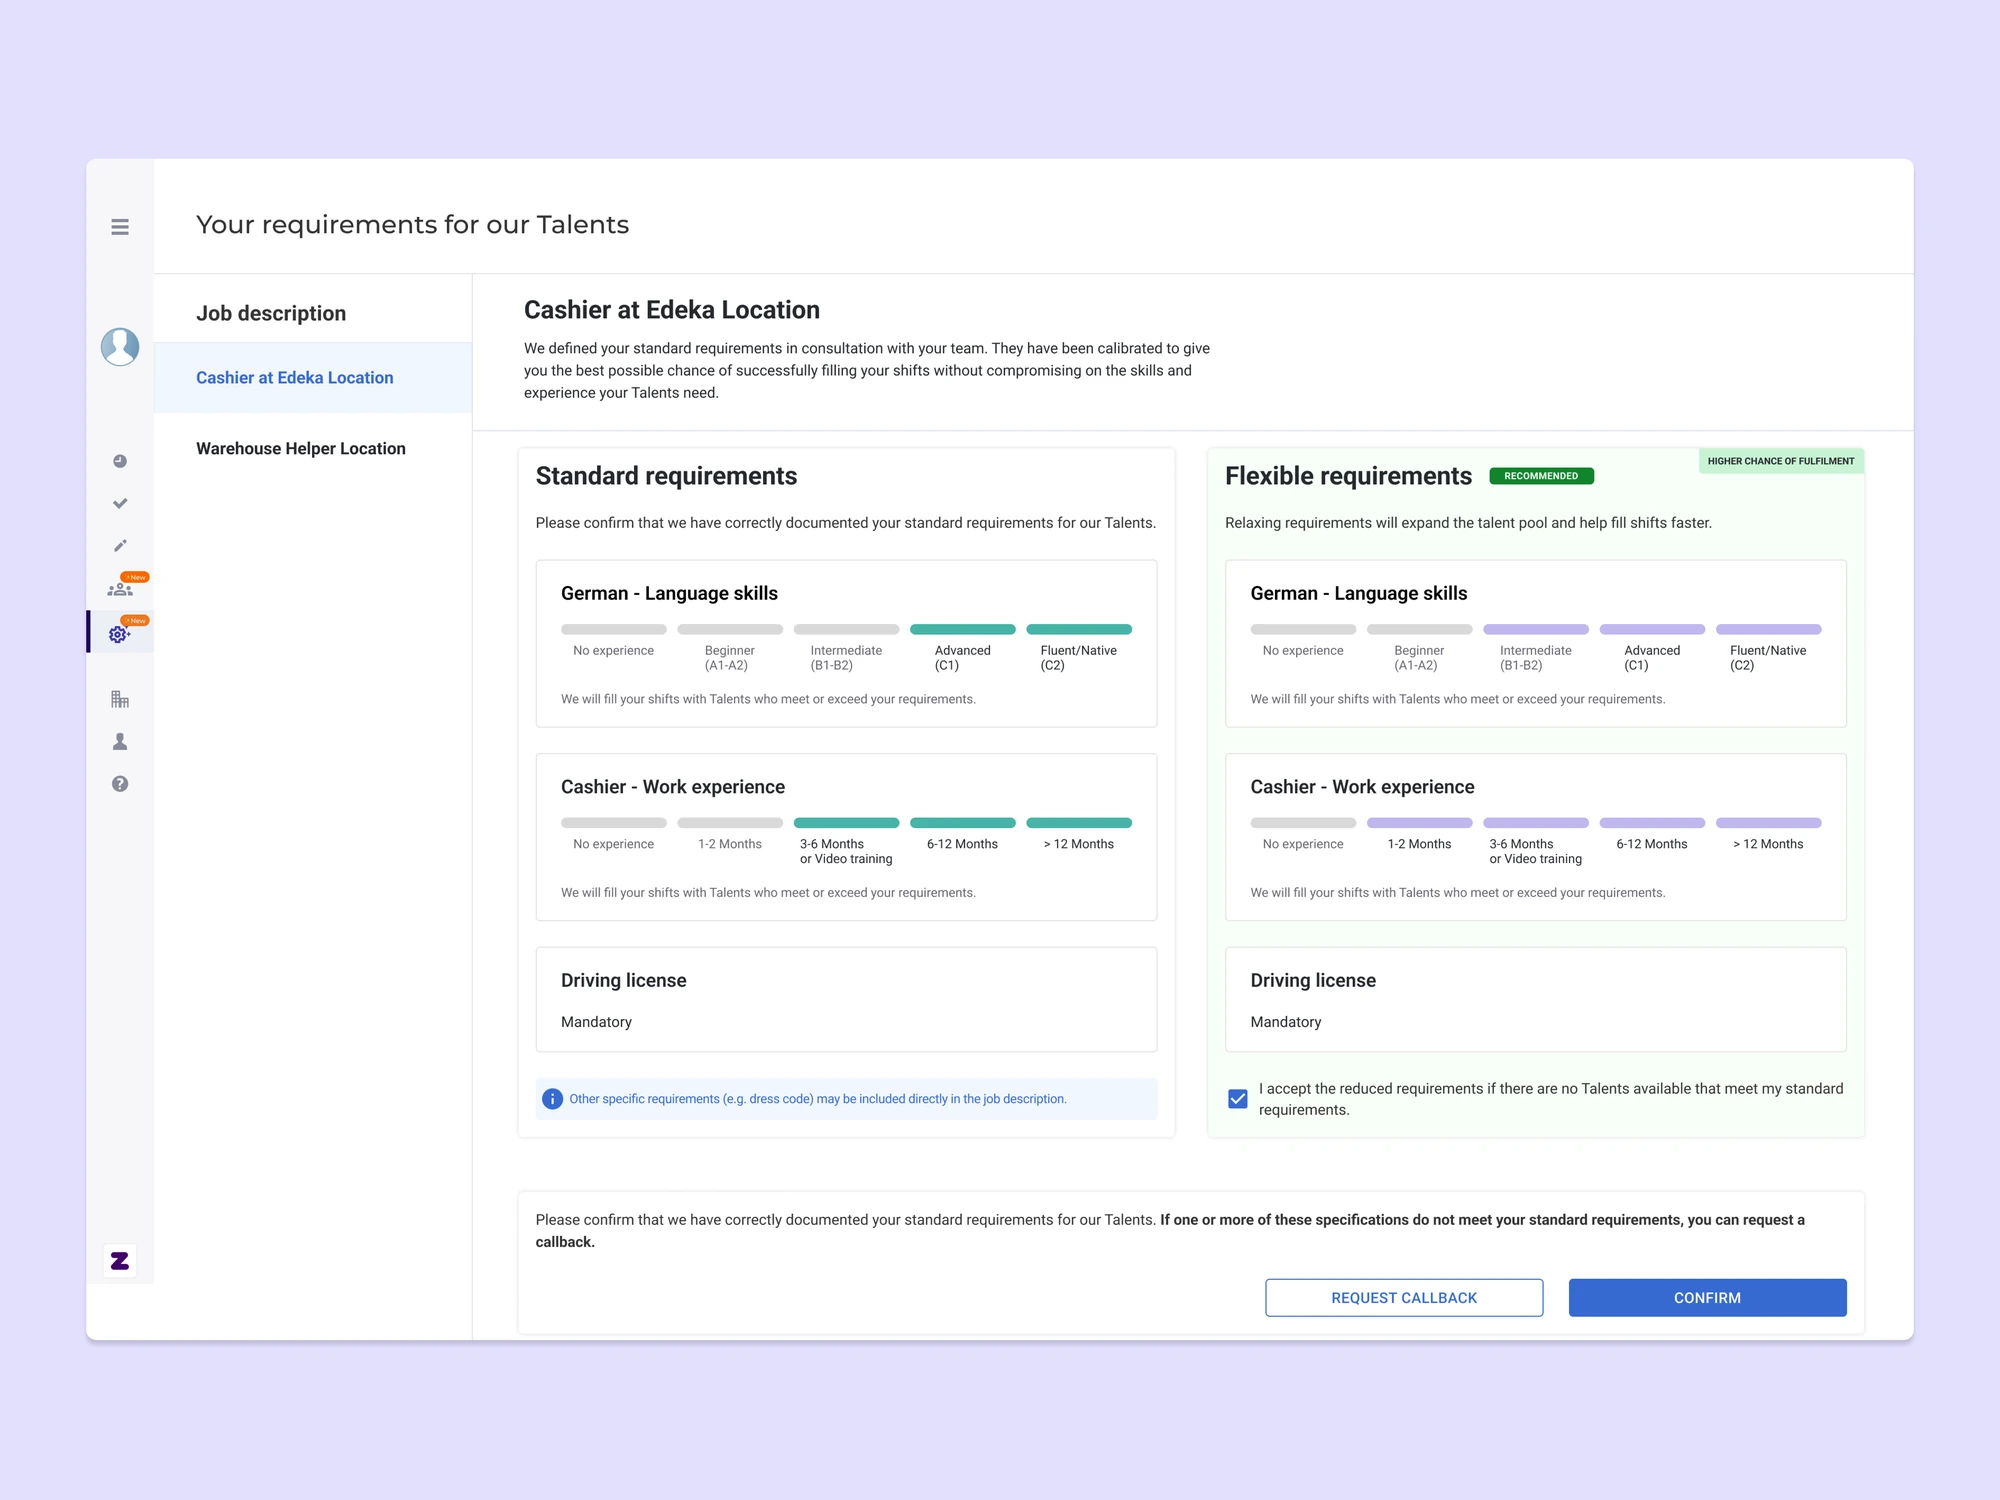Click the Confirm button
The height and width of the screenshot is (1500, 2000).
[x=1707, y=1298]
